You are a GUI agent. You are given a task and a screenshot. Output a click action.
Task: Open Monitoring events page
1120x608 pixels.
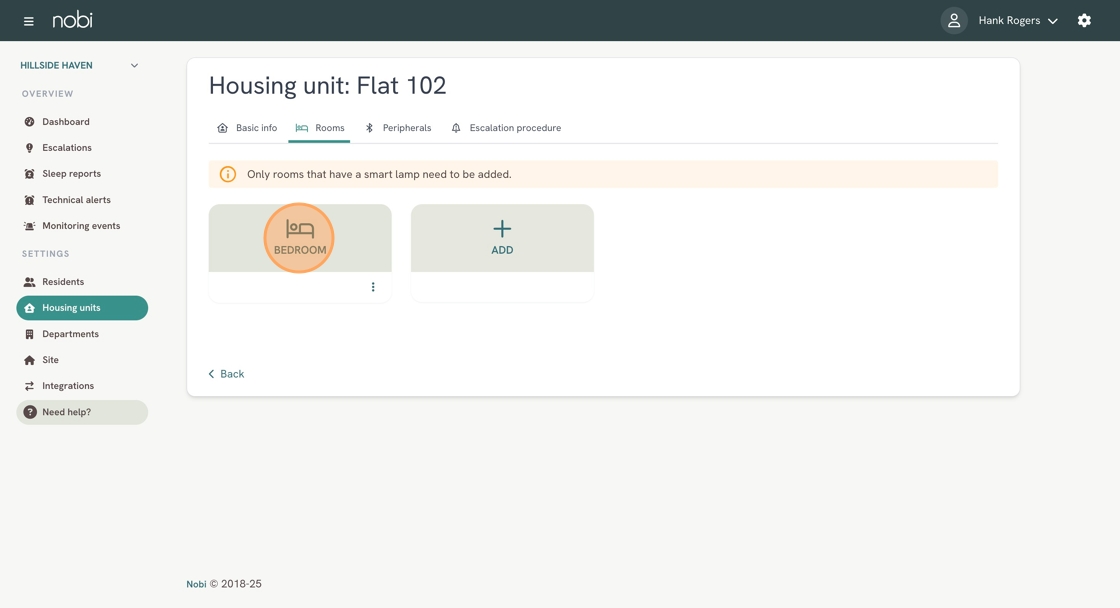(81, 226)
